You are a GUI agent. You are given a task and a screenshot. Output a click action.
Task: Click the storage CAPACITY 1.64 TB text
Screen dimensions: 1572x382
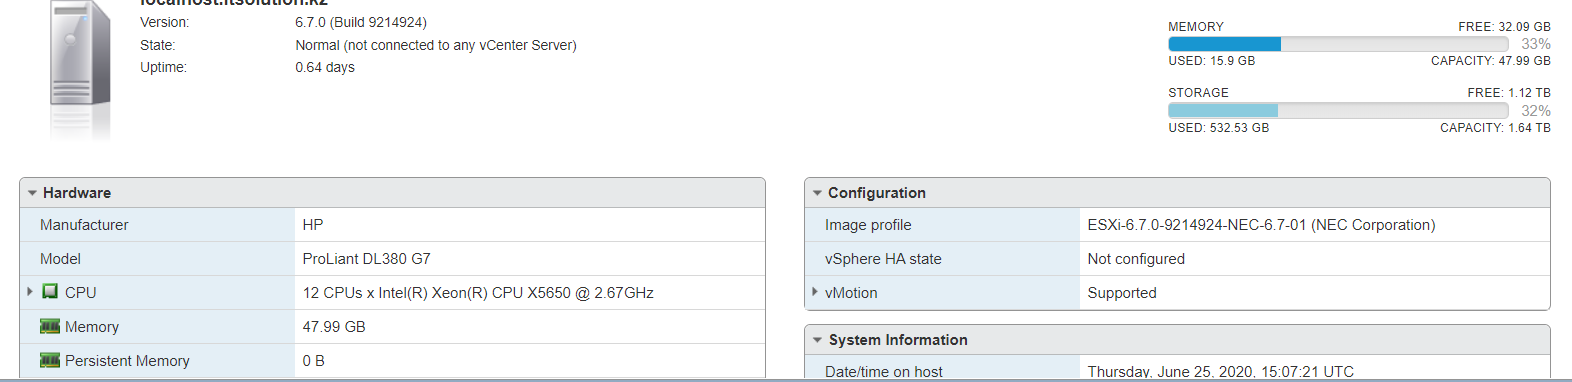point(1495,128)
